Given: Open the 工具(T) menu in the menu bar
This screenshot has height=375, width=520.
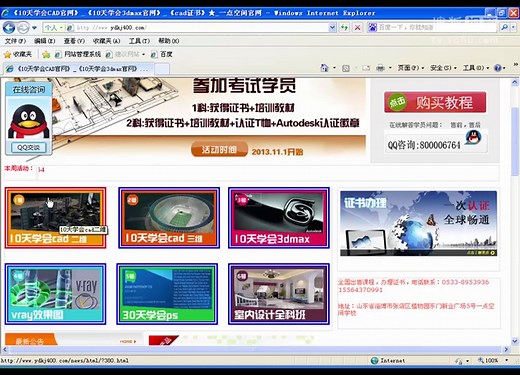Looking at the screenshot, I should [139, 41].
